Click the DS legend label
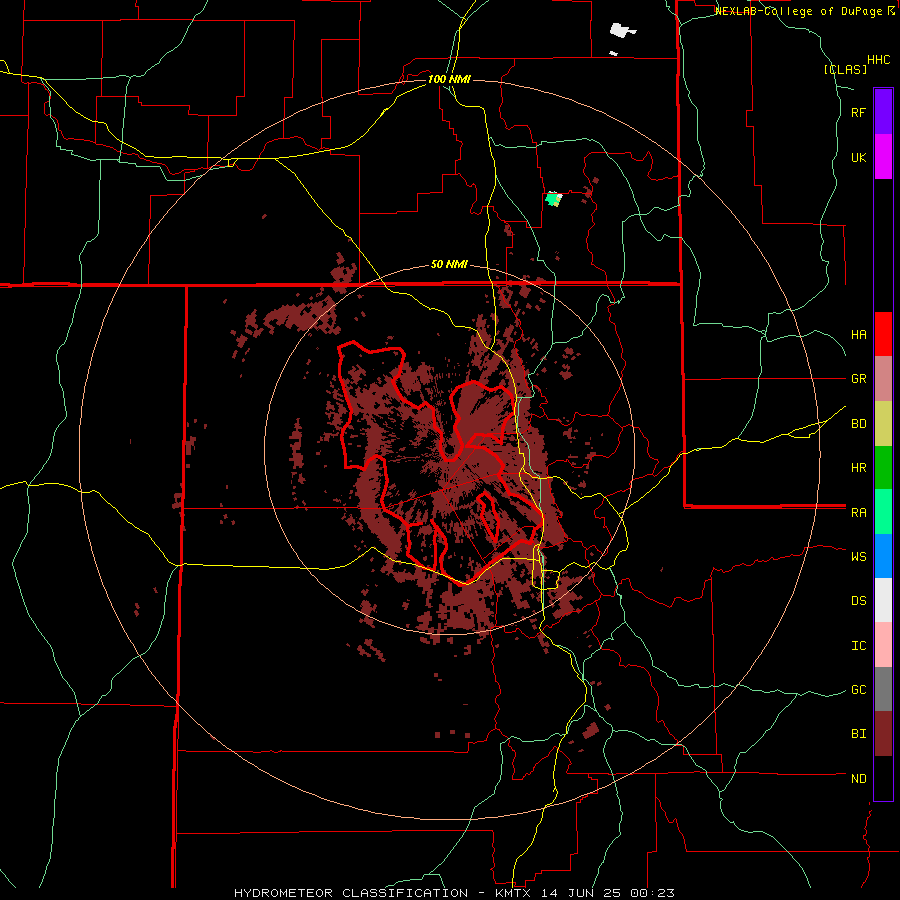Viewport: 900px width, 900px height. coord(858,601)
